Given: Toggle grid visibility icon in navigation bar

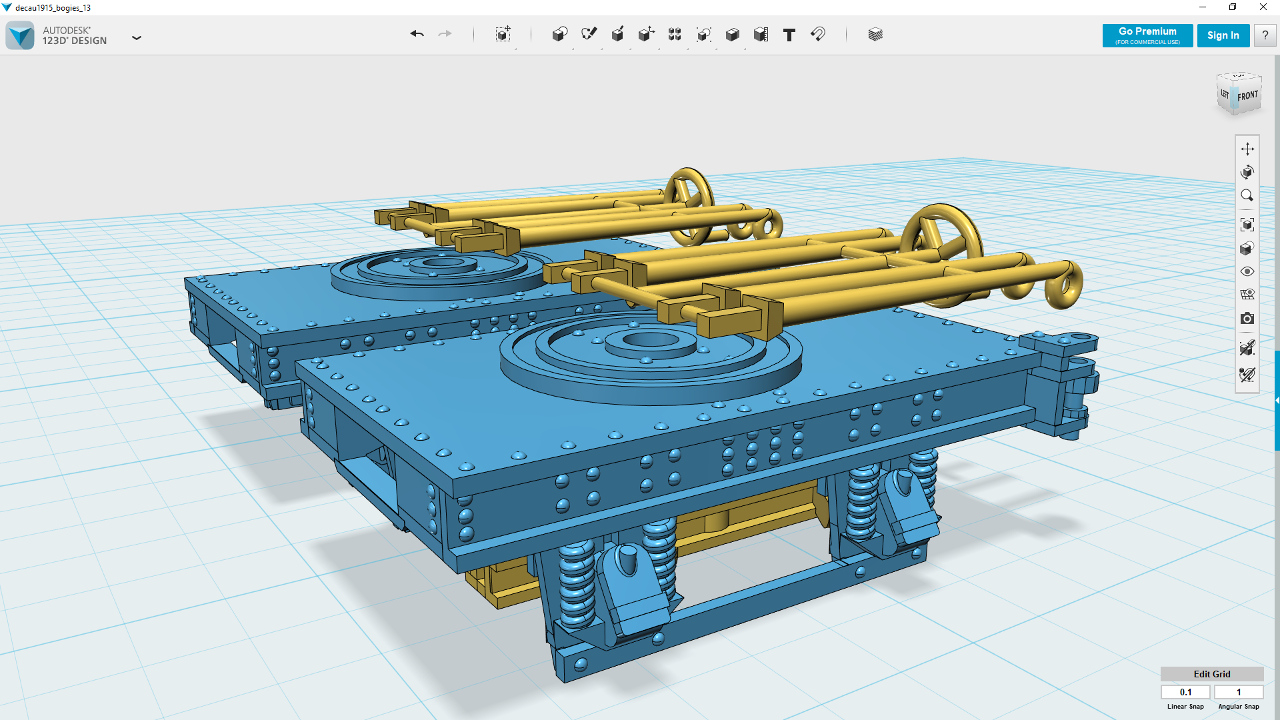Looking at the screenshot, I should 1247,295.
